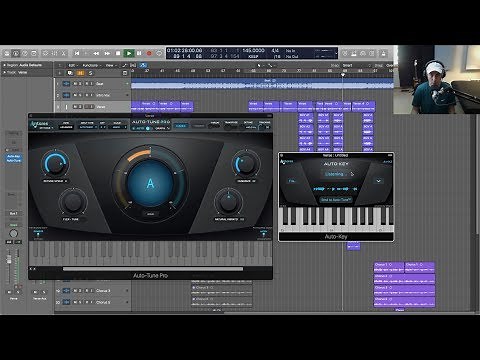Toggle Show Flex icon
Viewport: 480px width, 360px height.
[x=133, y=65]
